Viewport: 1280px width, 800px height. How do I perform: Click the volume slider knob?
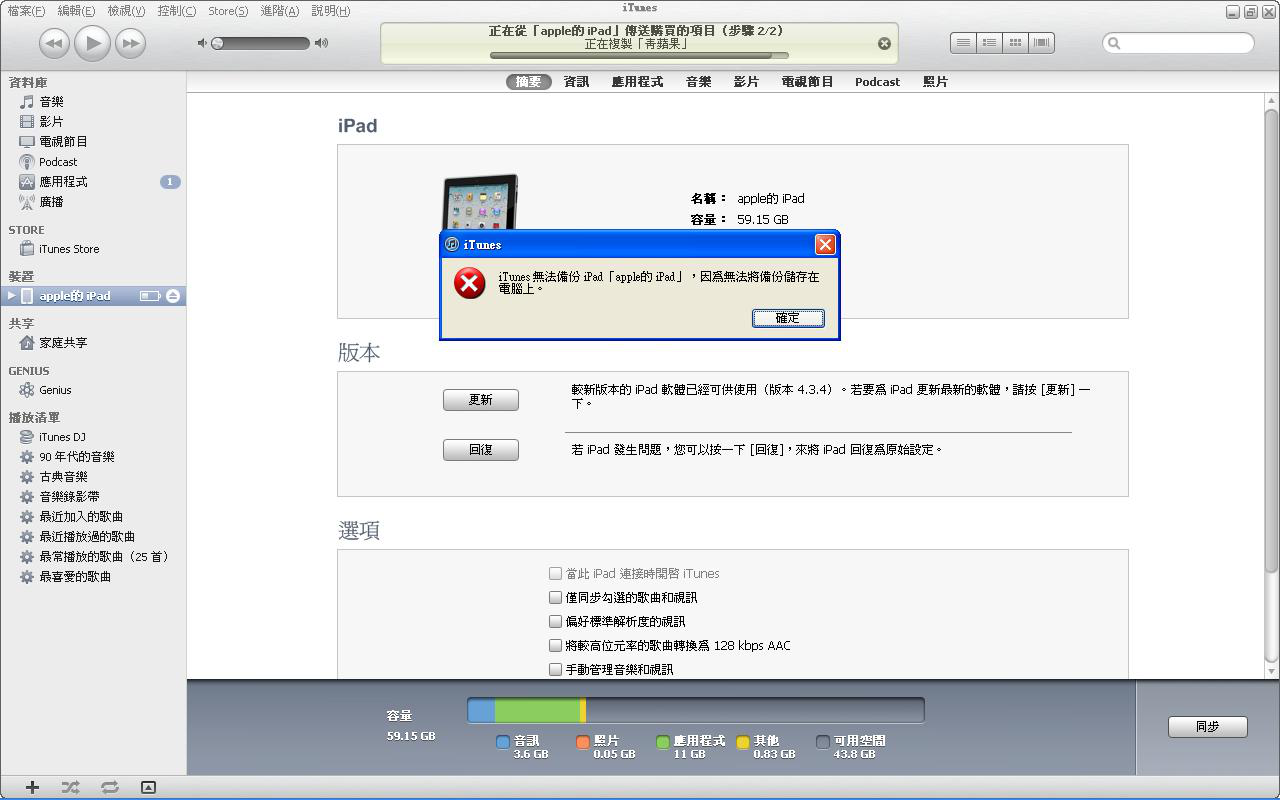click(218, 43)
